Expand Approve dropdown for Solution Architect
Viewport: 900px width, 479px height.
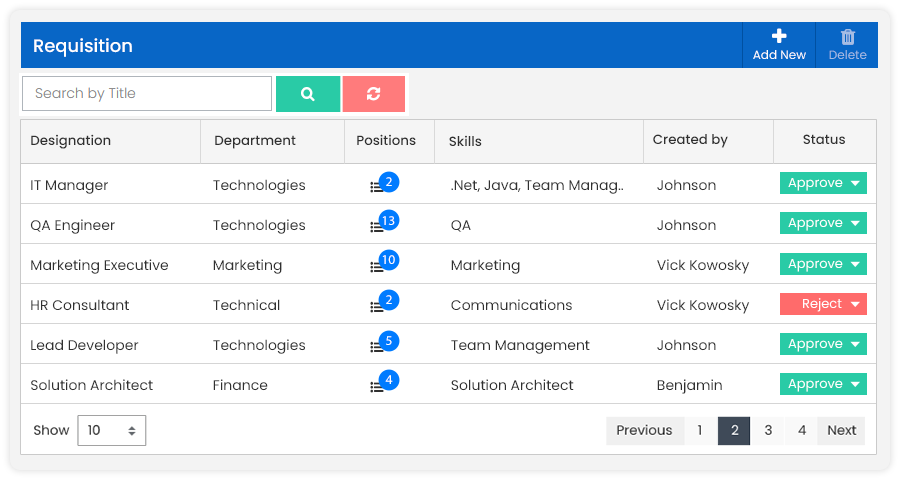point(855,384)
